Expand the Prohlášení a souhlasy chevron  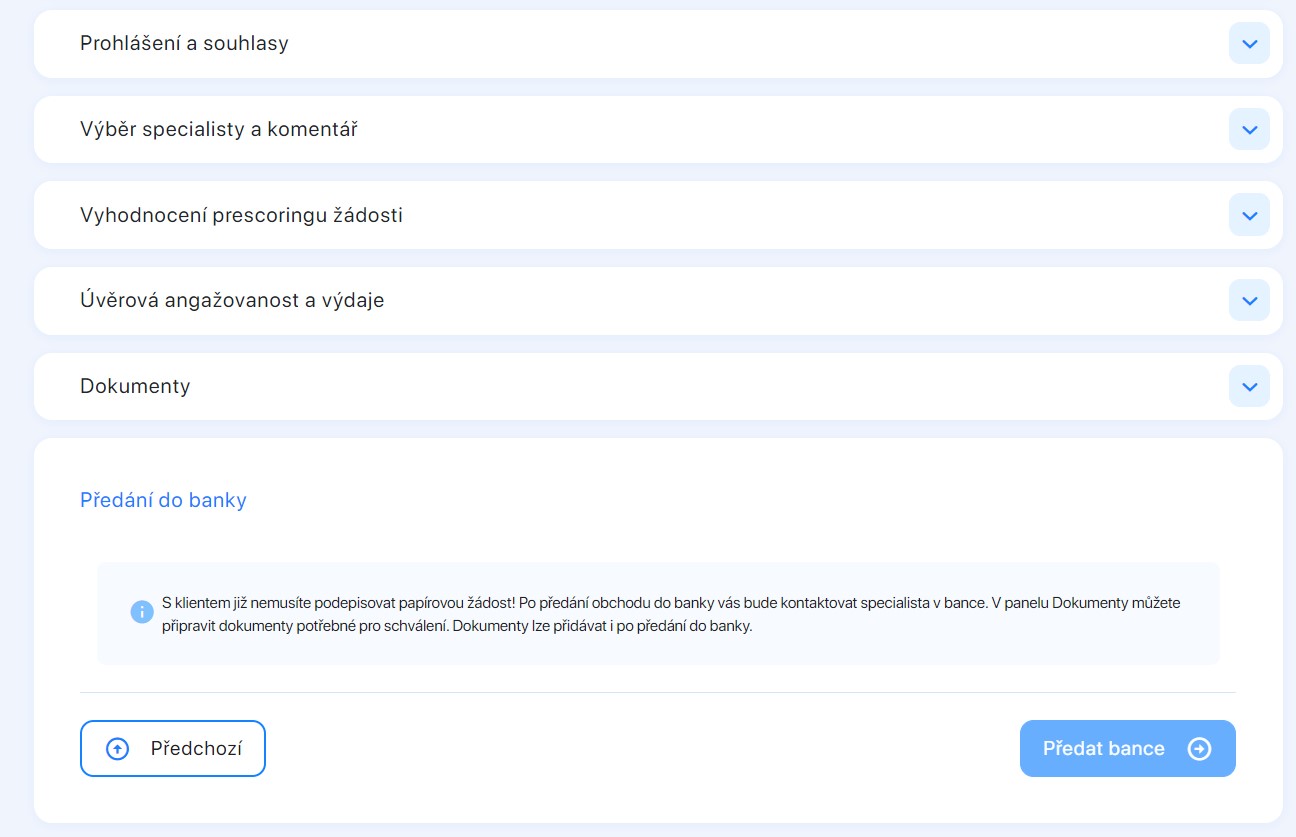(x=1249, y=44)
